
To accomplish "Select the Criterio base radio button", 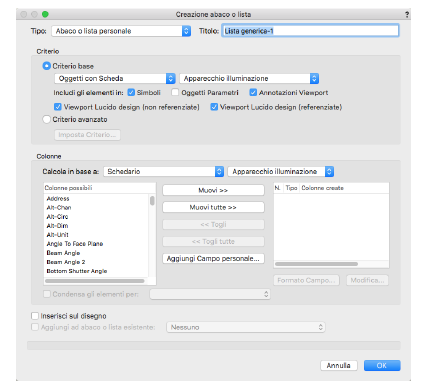I will (46, 66).
